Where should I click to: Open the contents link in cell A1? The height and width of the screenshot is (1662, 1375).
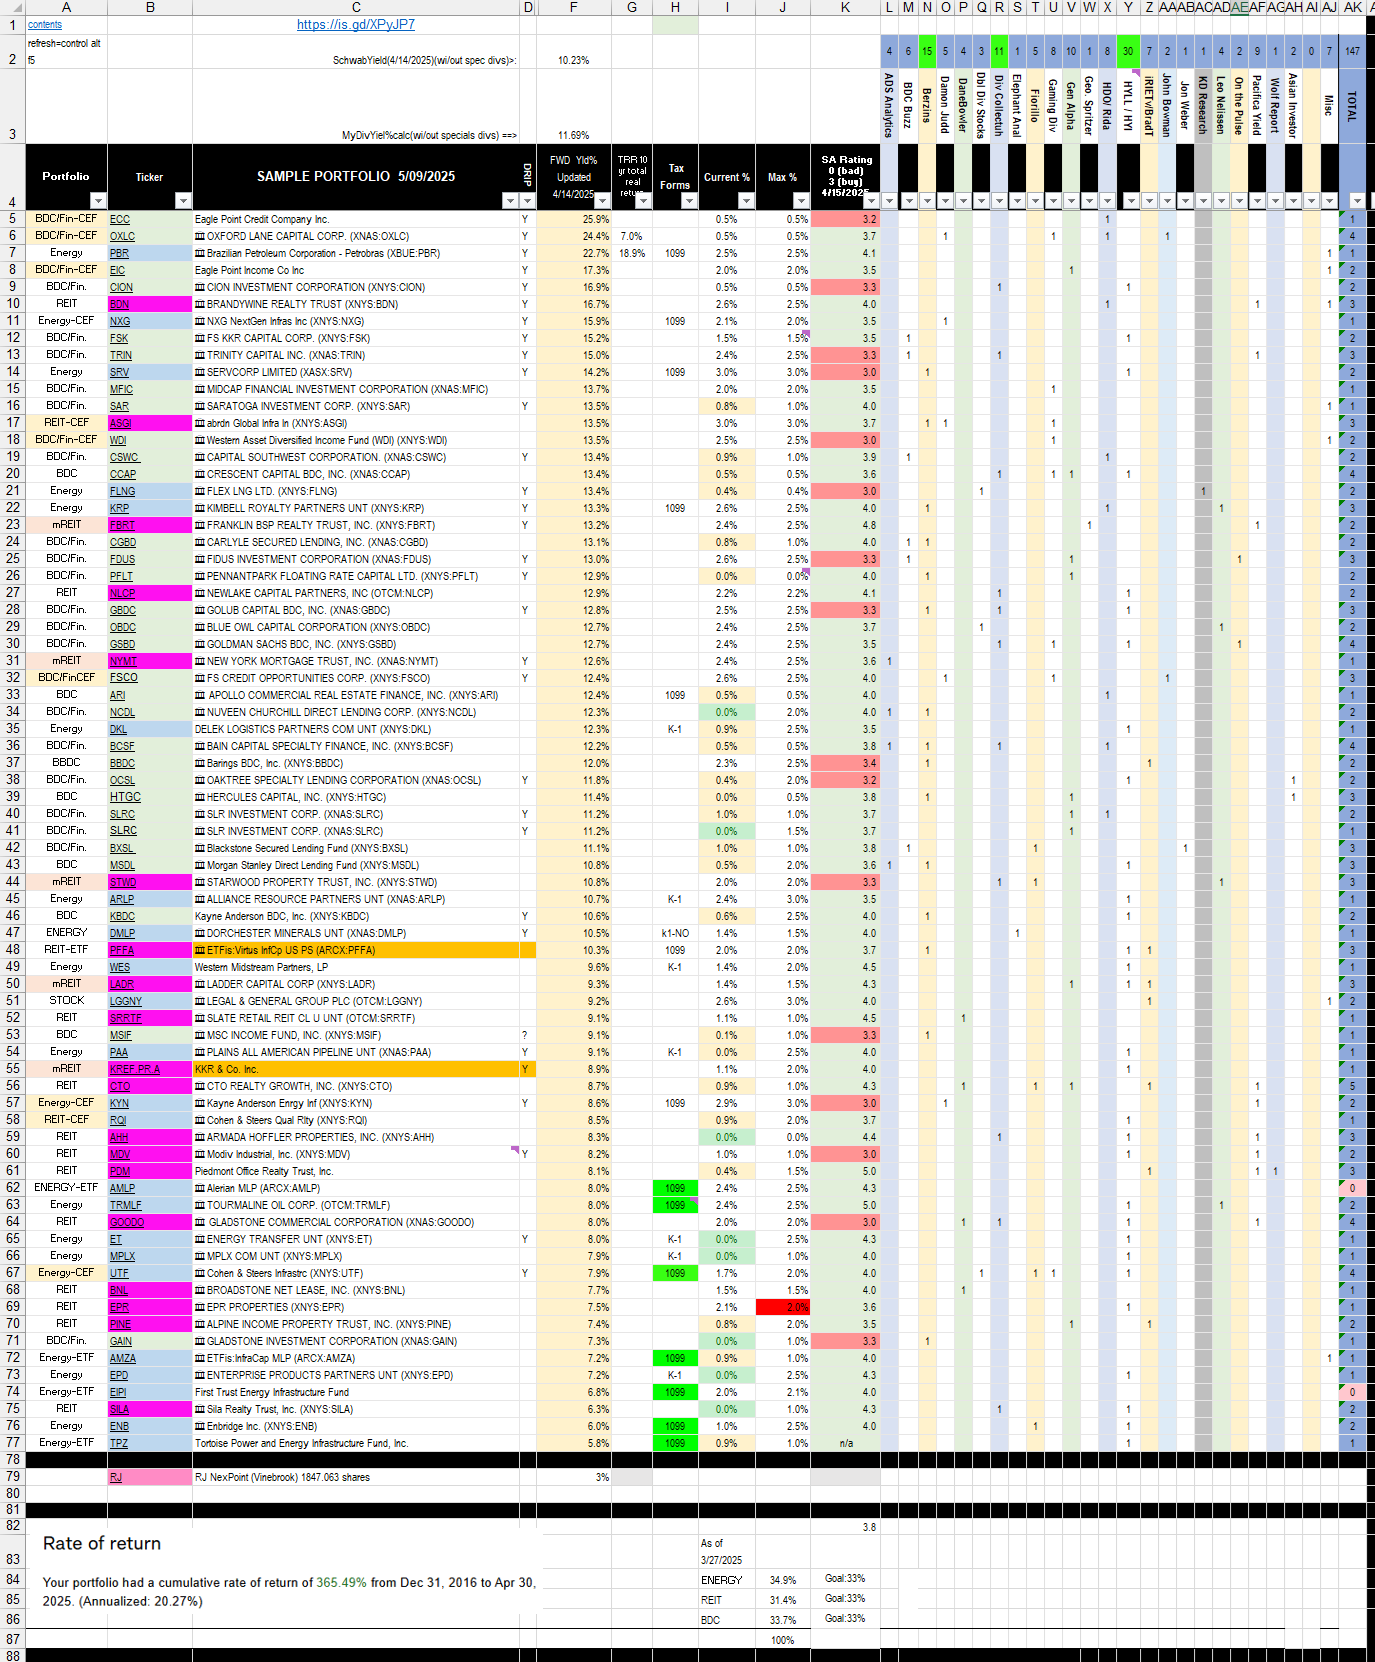tap(45, 25)
